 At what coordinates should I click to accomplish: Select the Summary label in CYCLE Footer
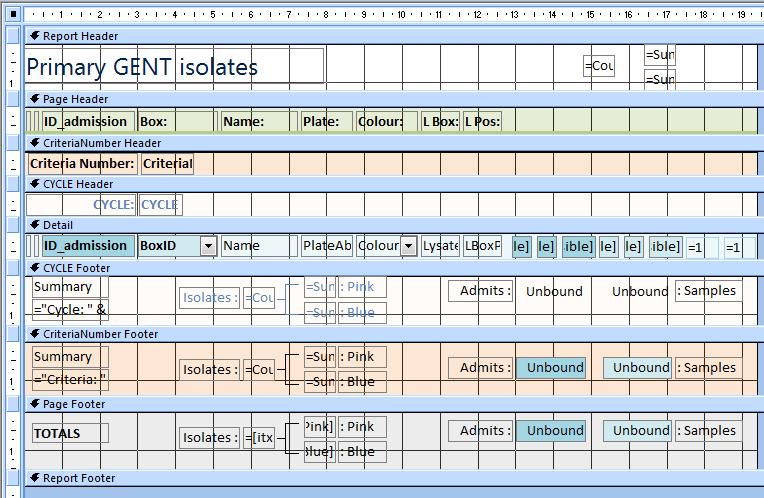coord(70,287)
